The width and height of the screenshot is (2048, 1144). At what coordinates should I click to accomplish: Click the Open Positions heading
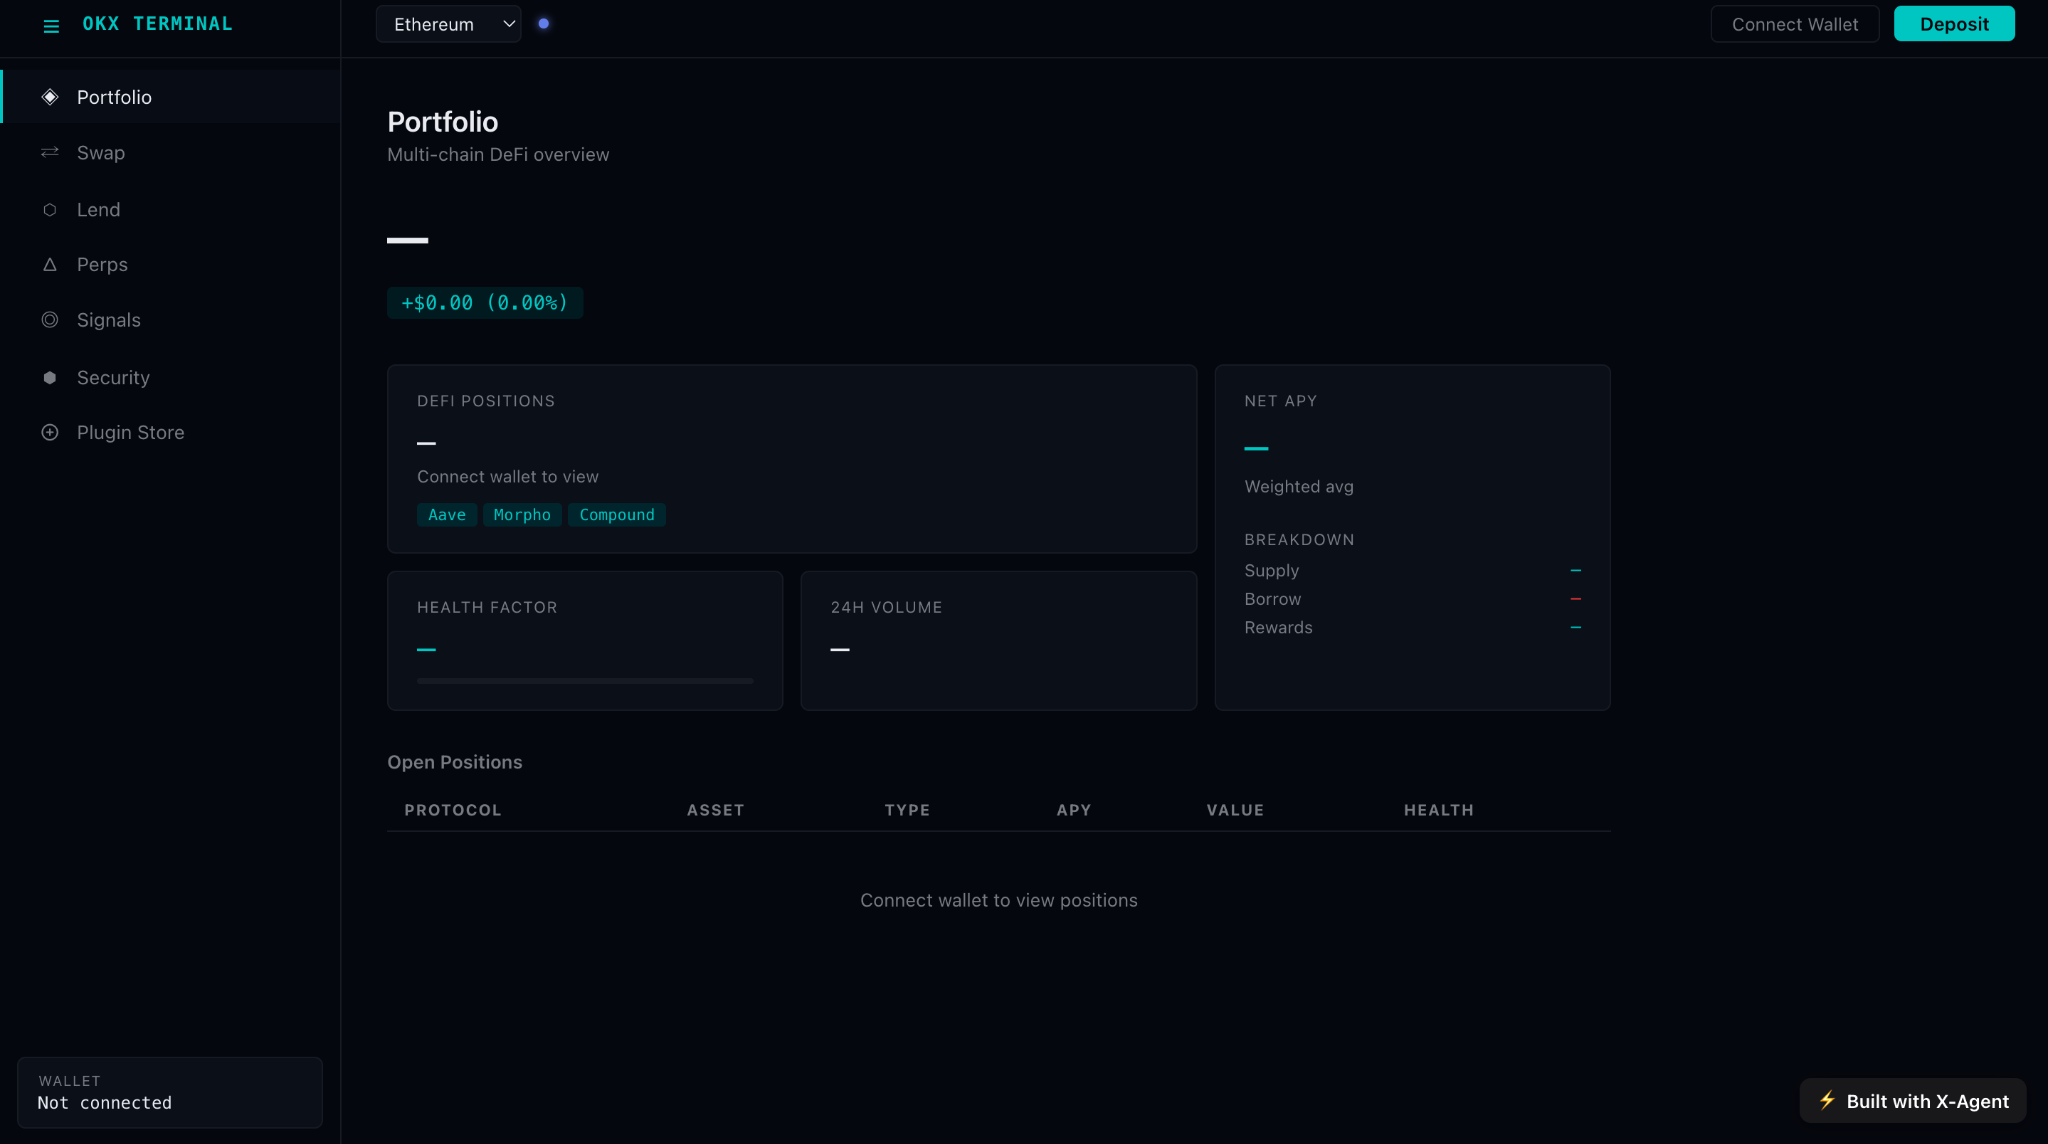[x=455, y=762]
